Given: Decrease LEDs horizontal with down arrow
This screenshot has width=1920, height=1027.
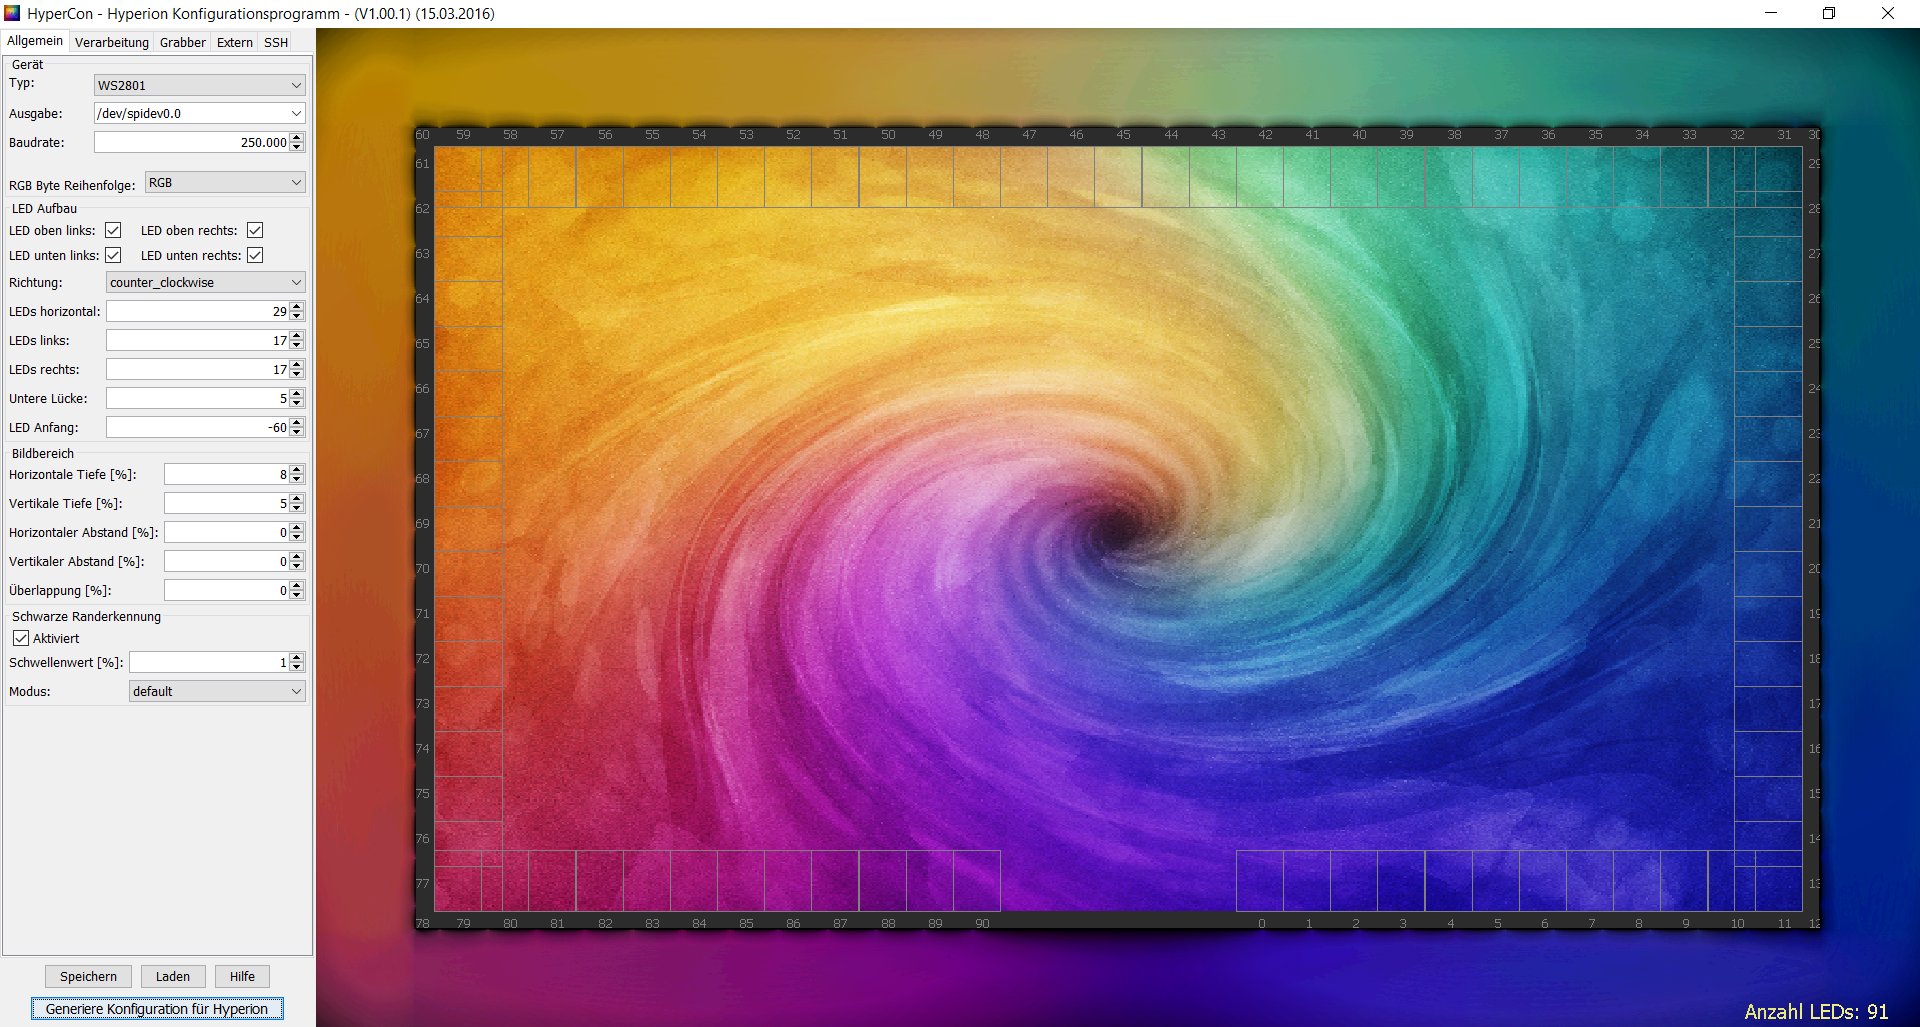Looking at the screenshot, I should tap(297, 316).
